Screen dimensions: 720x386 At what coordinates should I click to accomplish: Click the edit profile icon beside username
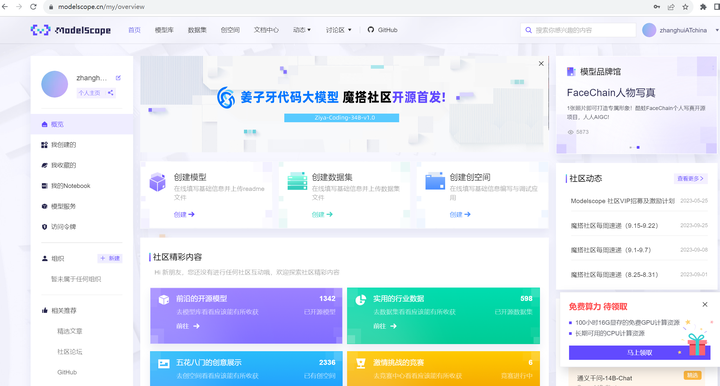pos(118,78)
